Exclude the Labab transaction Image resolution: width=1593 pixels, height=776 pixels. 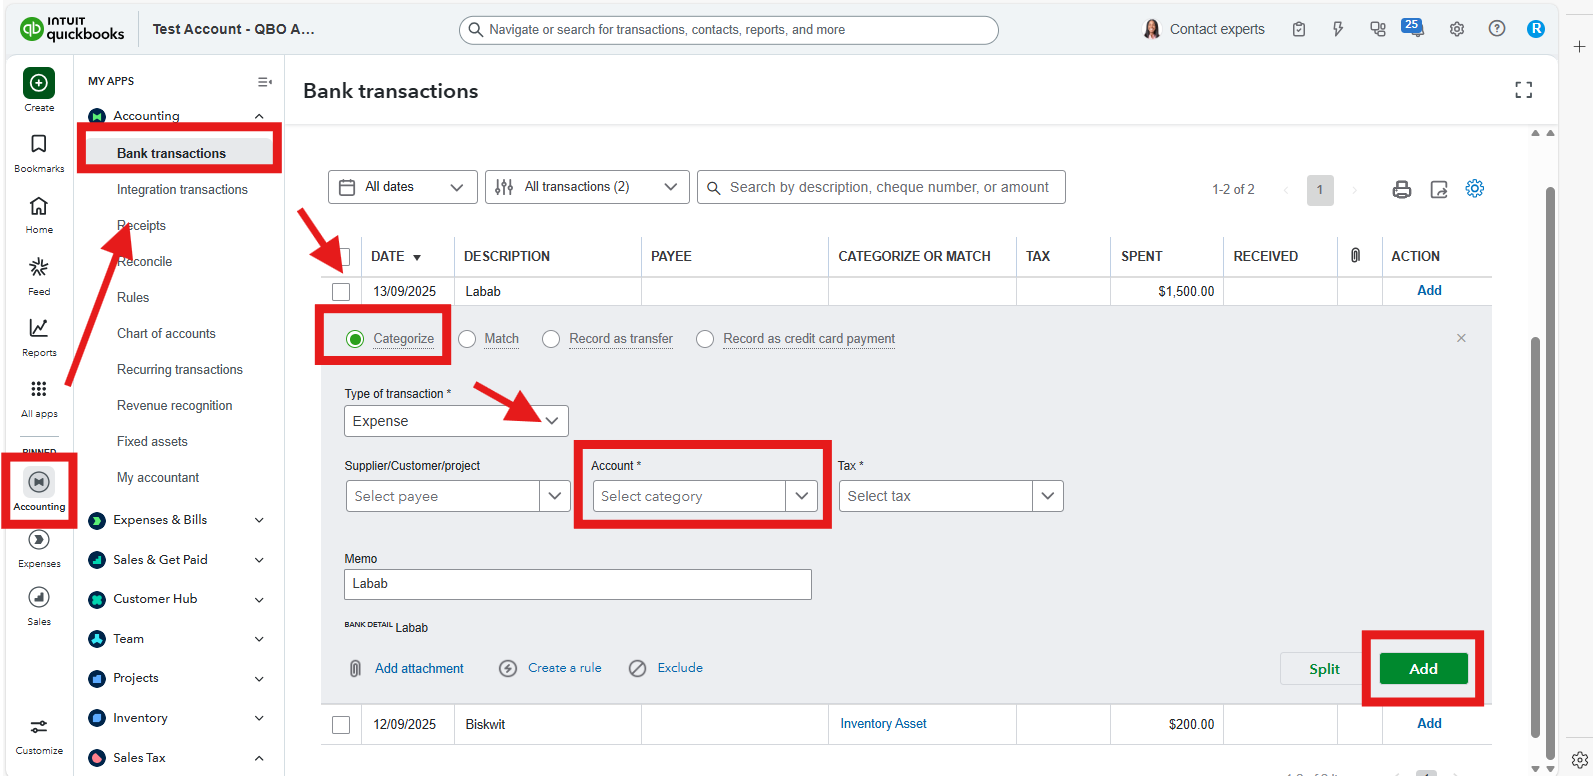pos(680,668)
